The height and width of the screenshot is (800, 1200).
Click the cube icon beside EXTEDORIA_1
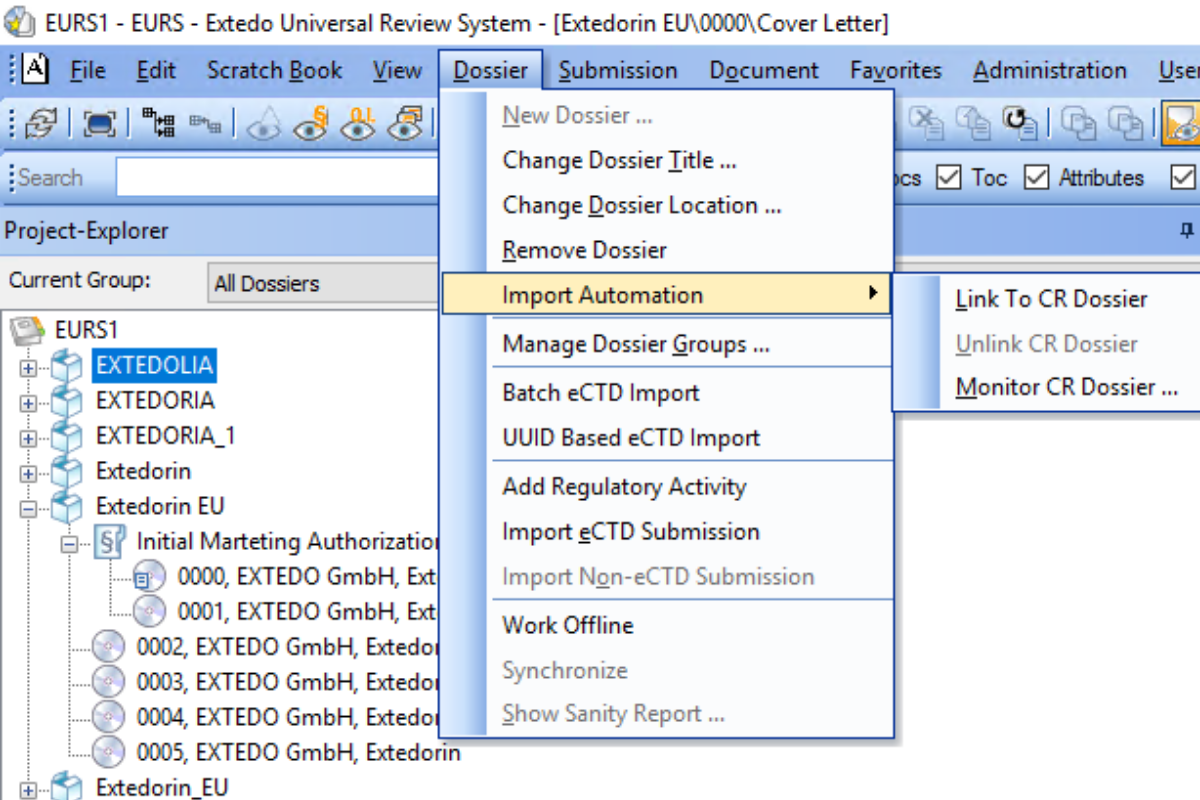pyautogui.click(x=66, y=436)
